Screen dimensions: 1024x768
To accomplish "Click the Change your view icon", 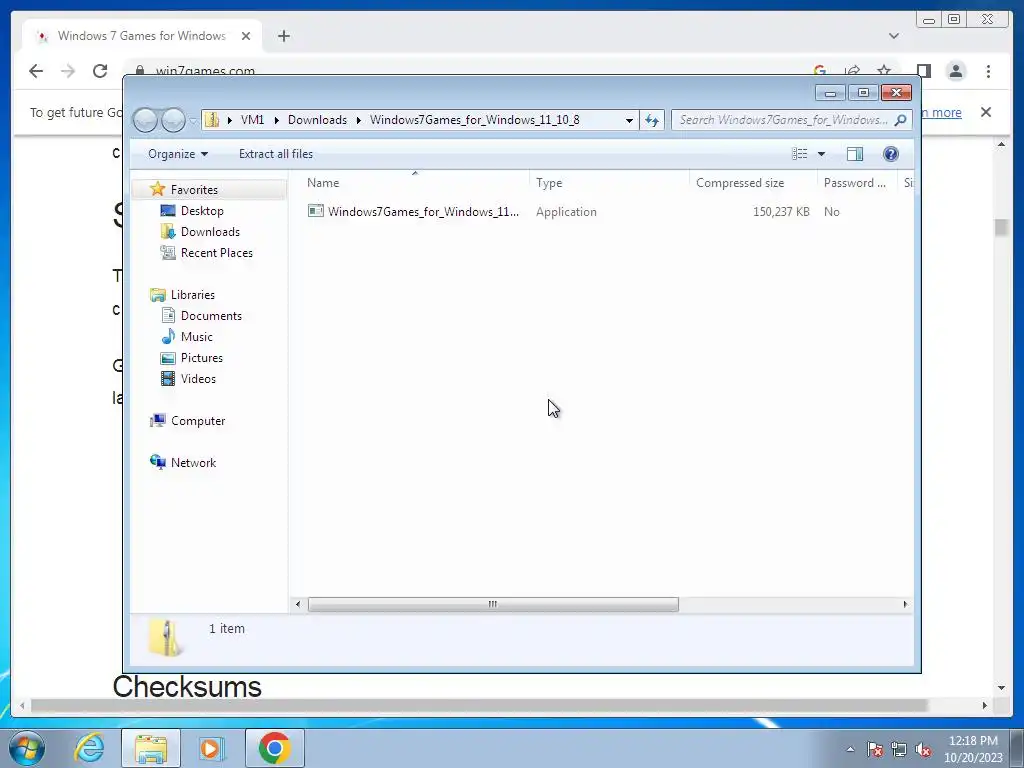I will coord(800,154).
